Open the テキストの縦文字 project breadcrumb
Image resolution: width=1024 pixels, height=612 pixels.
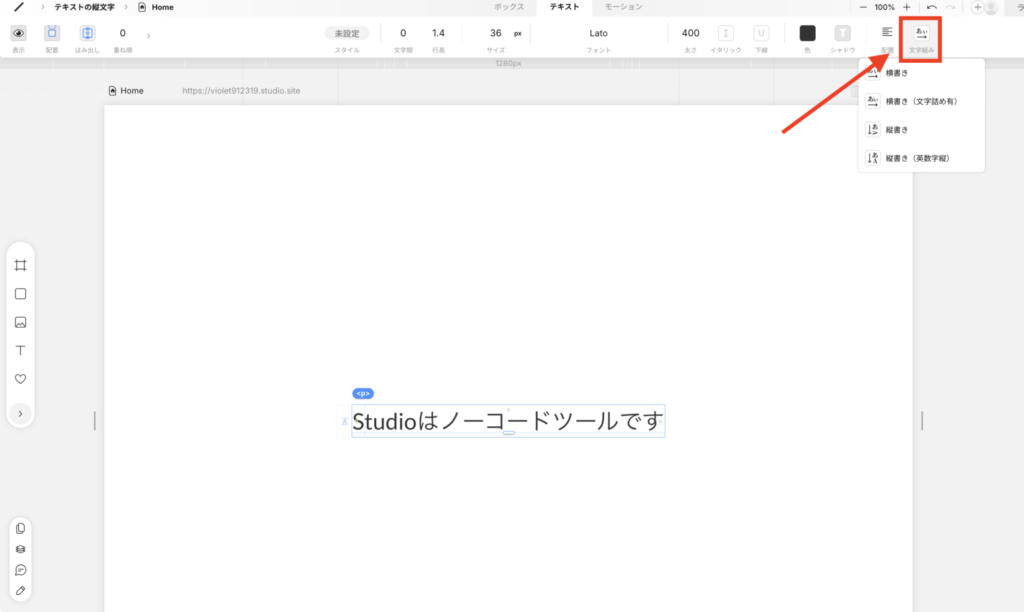pyautogui.click(x=84, y=7)
